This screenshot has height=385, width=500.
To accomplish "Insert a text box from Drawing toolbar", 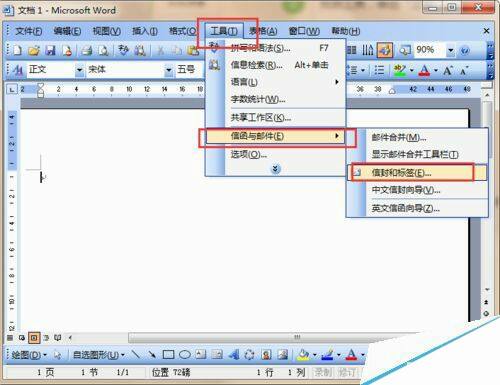I will tap(201, 354).
